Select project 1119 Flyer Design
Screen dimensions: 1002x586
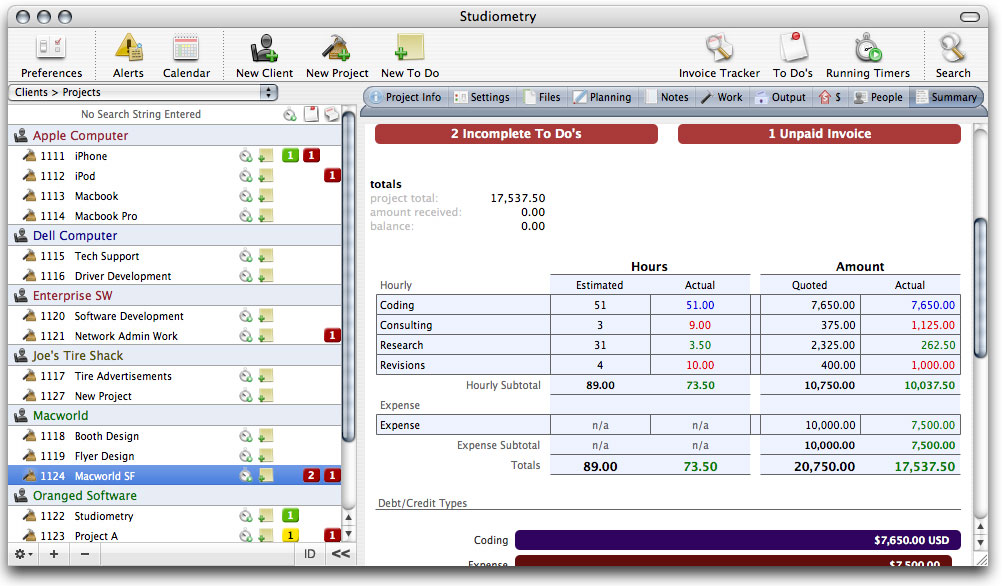(x=174, y=456)
